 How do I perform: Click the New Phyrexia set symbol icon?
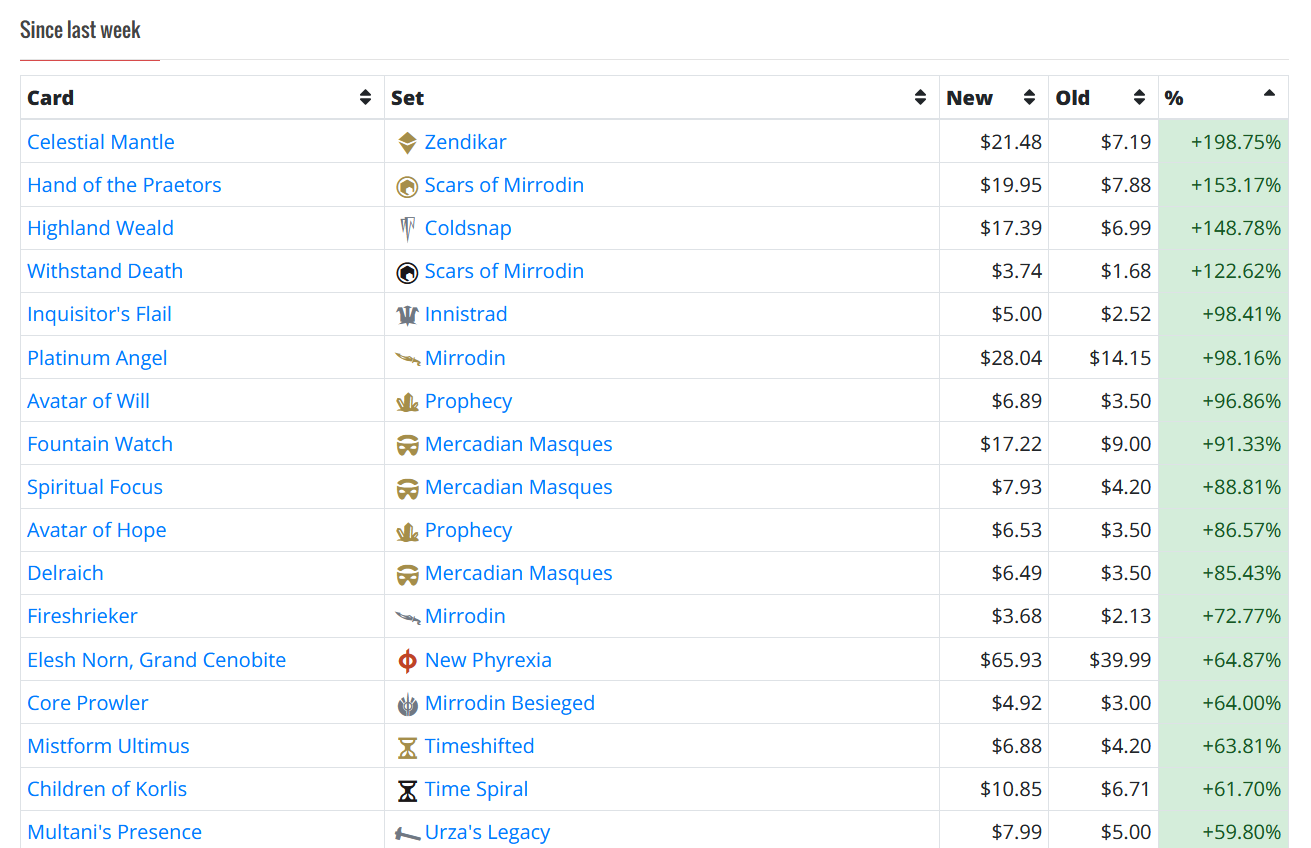click(407, 661)
